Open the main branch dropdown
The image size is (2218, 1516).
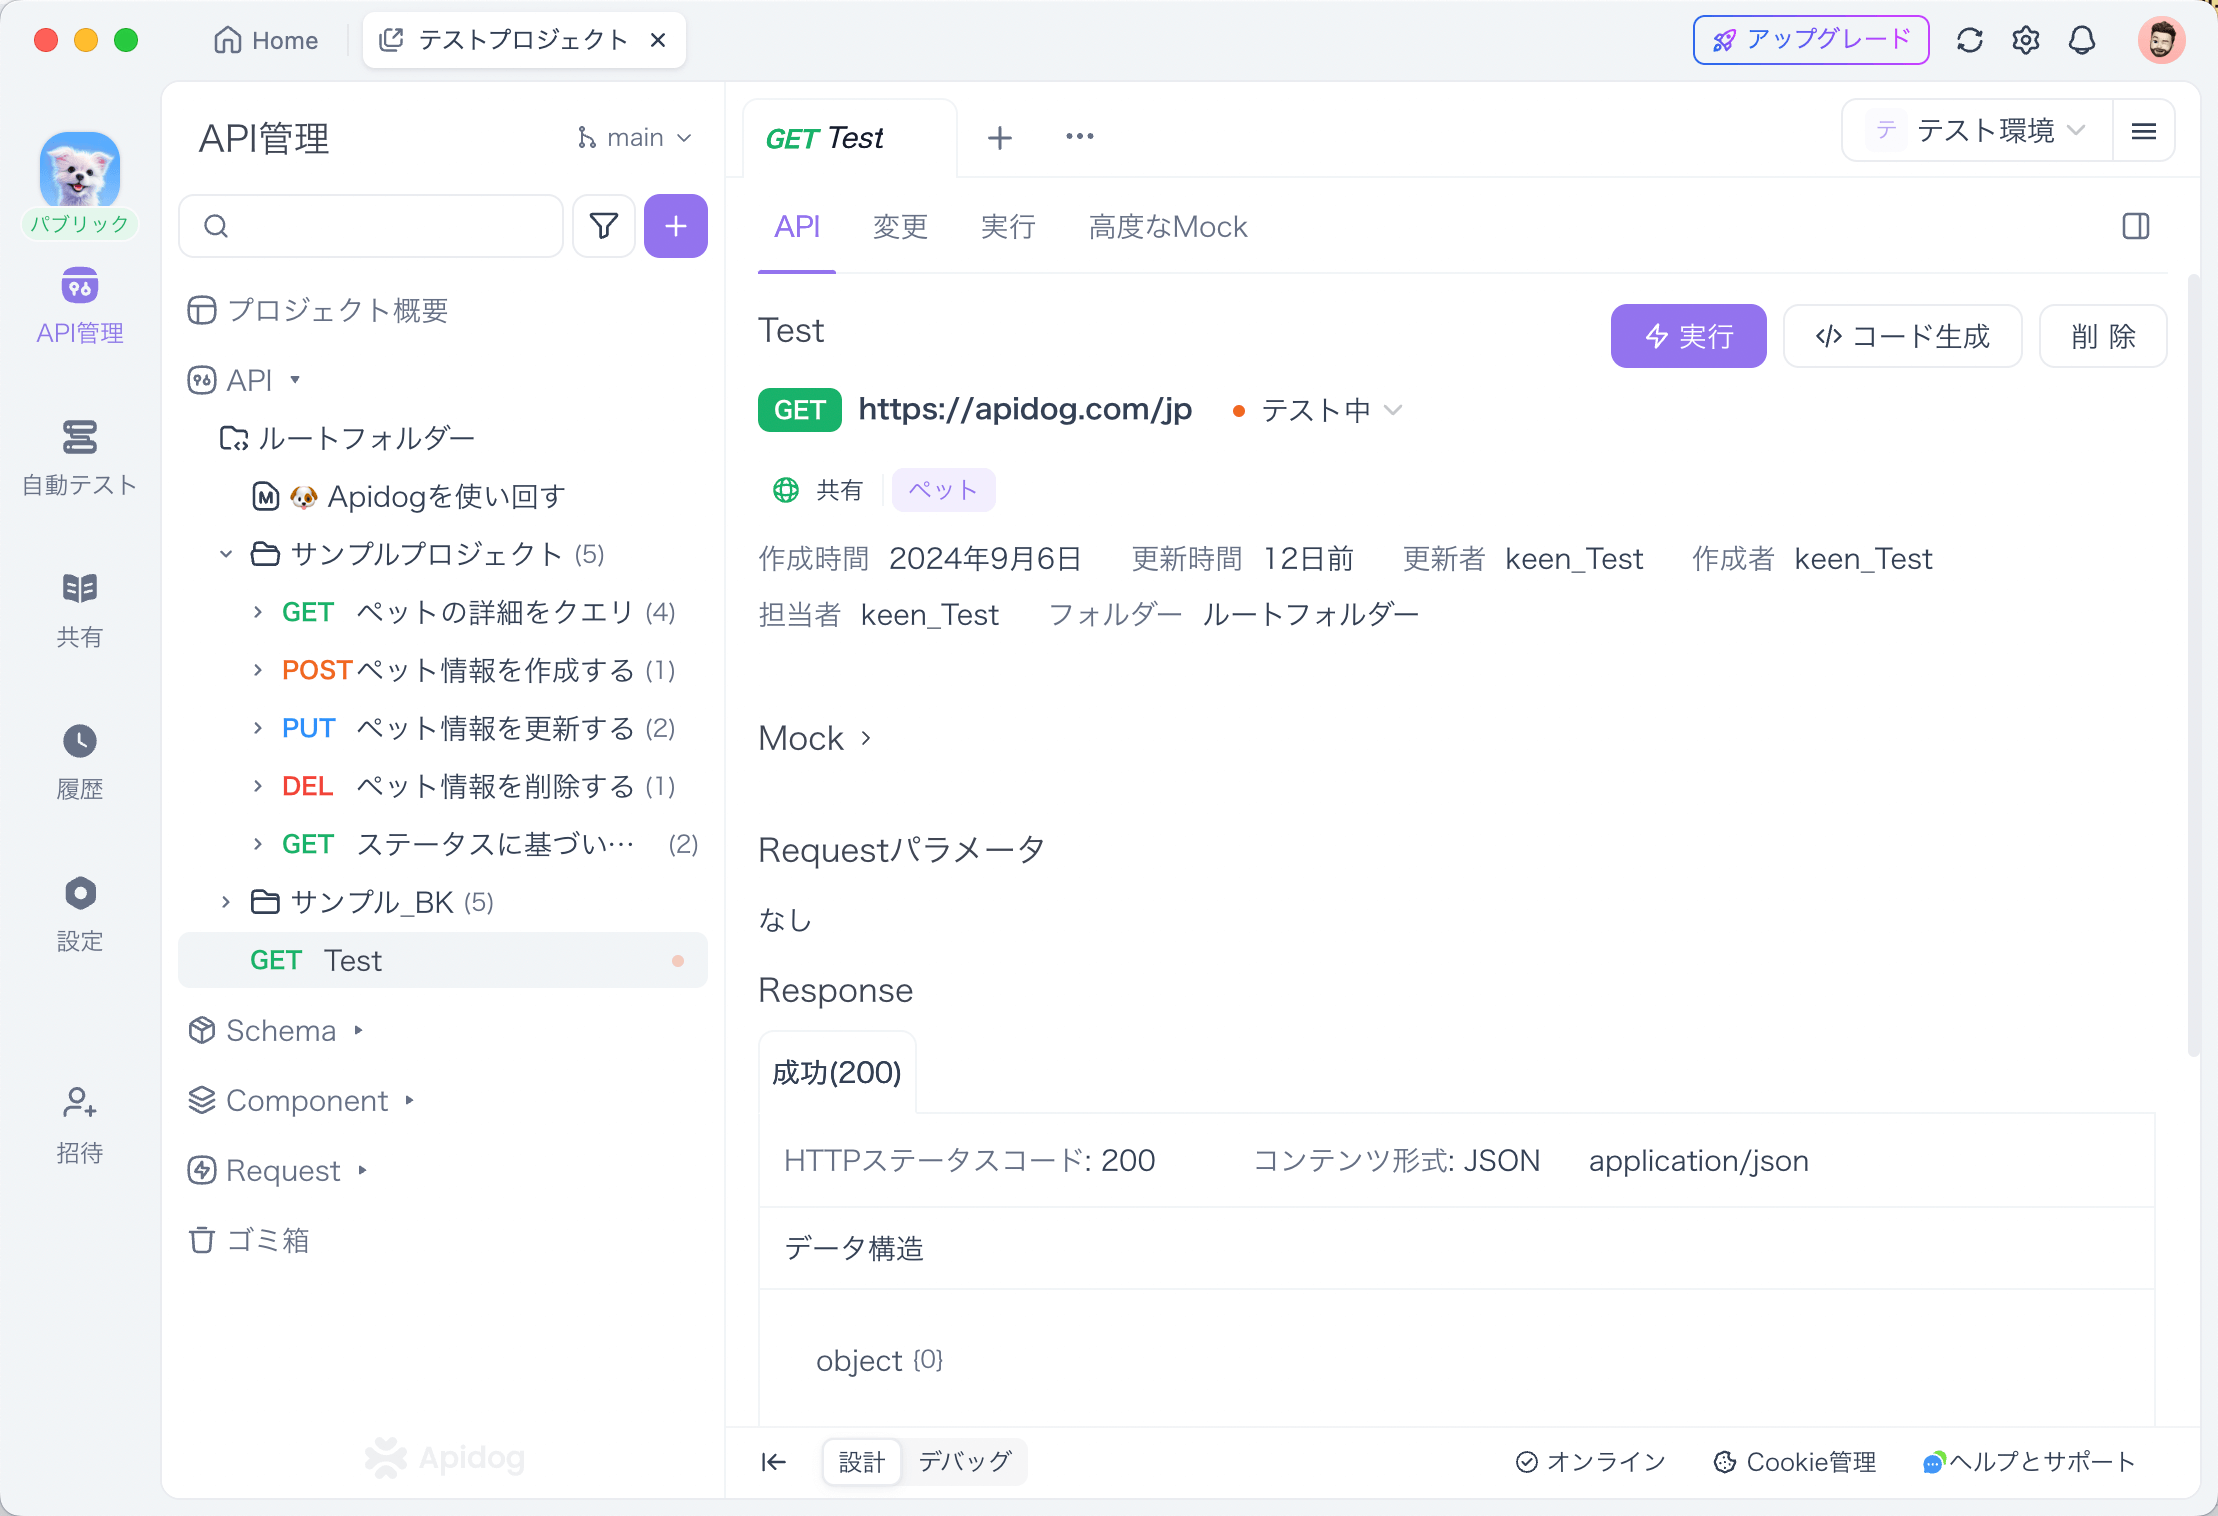635,137
